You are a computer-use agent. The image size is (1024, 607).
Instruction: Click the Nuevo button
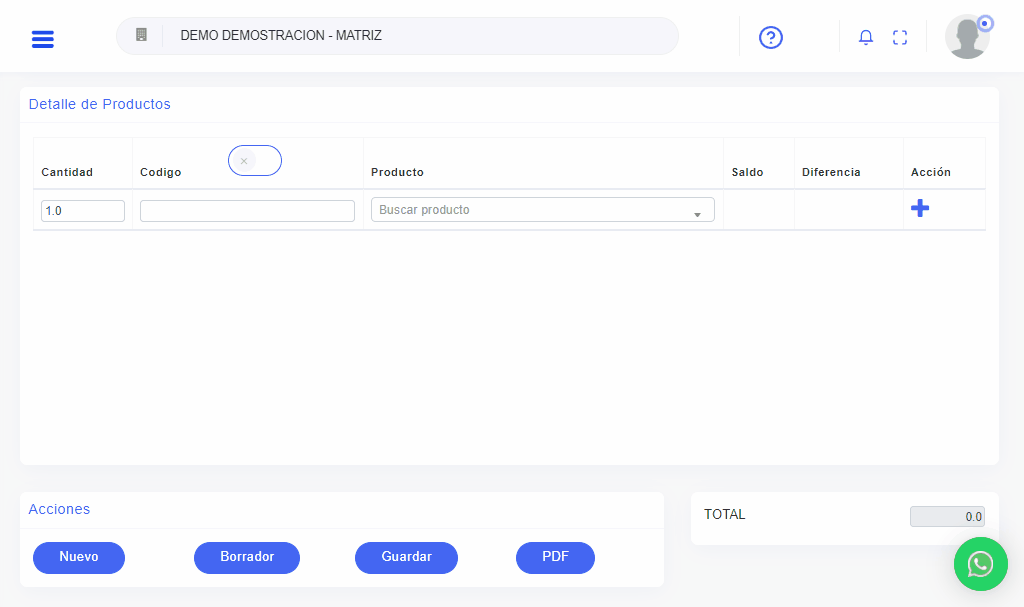[79, 557]
